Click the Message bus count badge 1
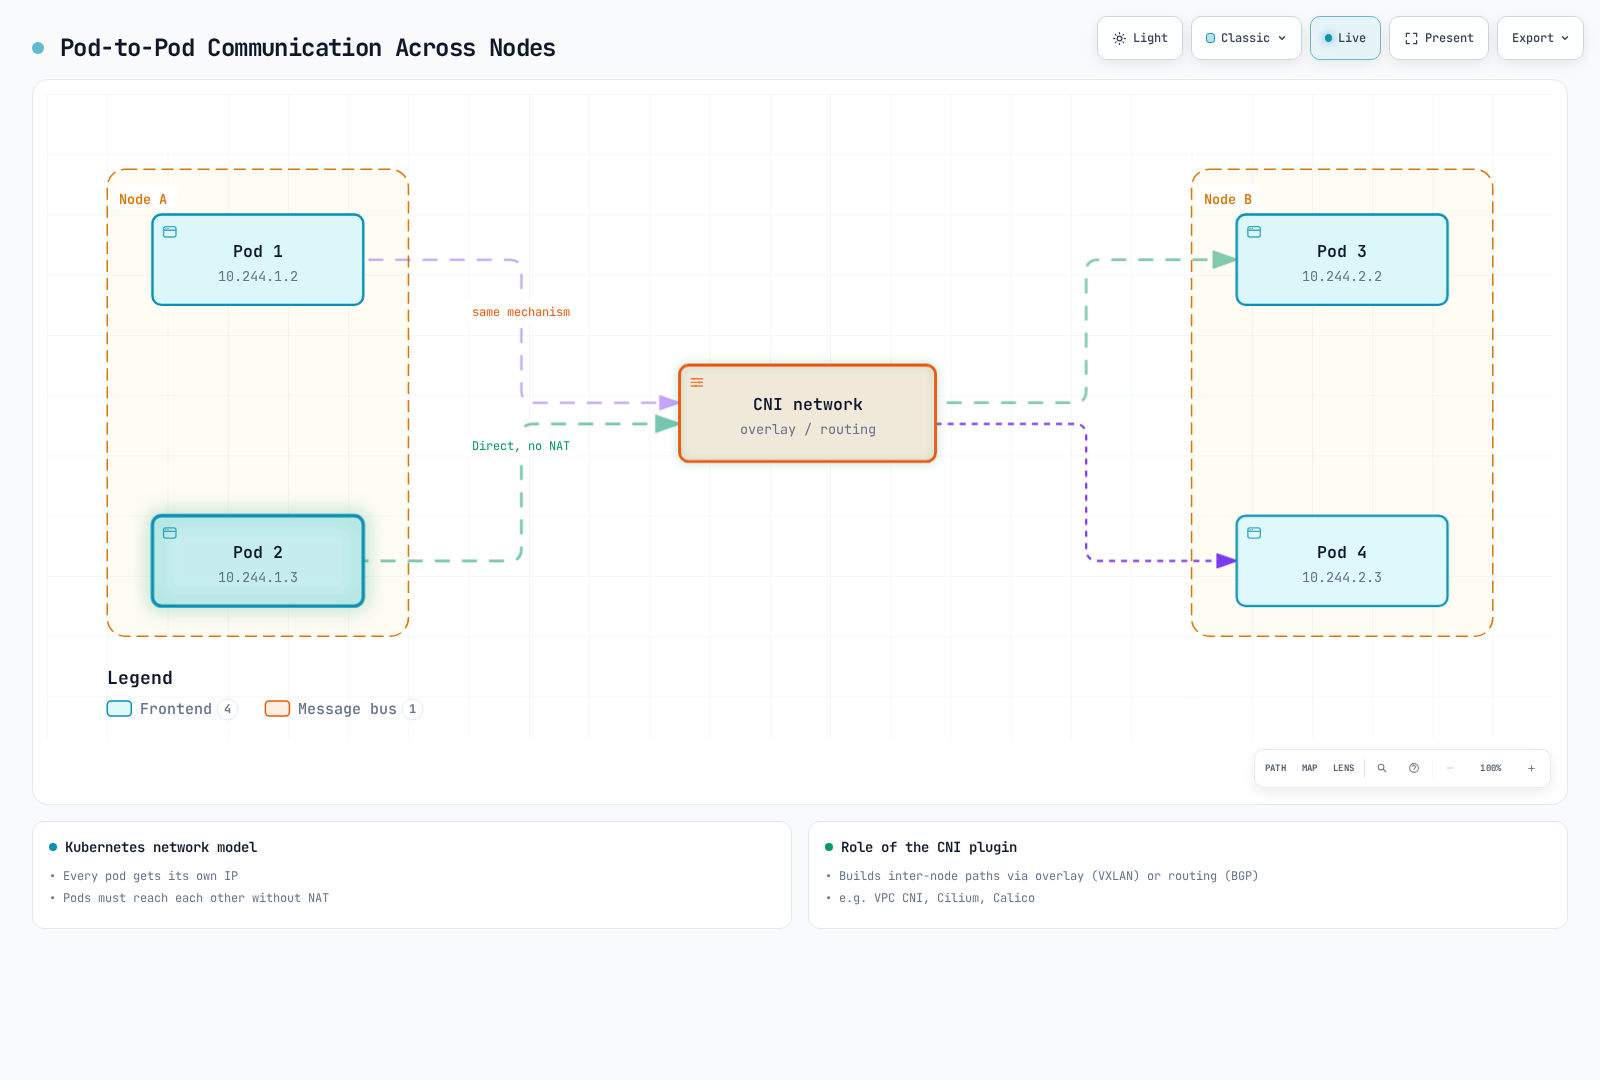 [412, 709]
